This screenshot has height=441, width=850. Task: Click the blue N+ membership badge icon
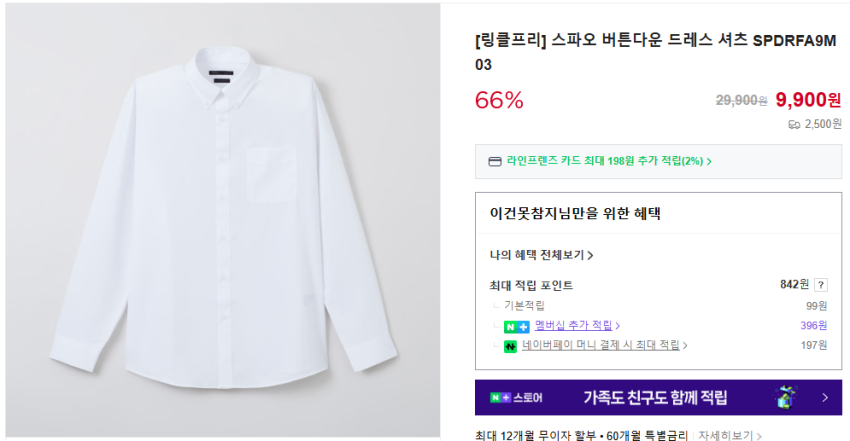click(517, 326)
